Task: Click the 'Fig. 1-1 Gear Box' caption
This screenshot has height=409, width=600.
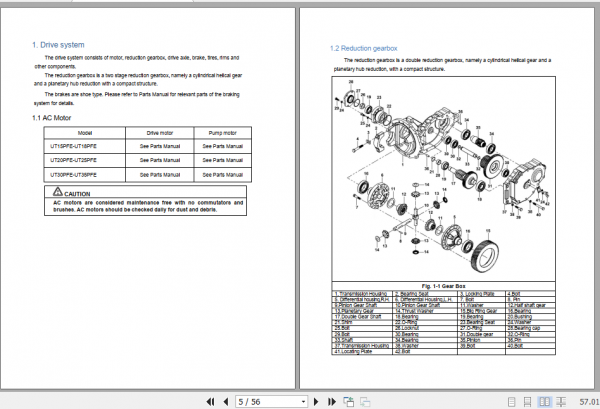Action: click(443, 286)
